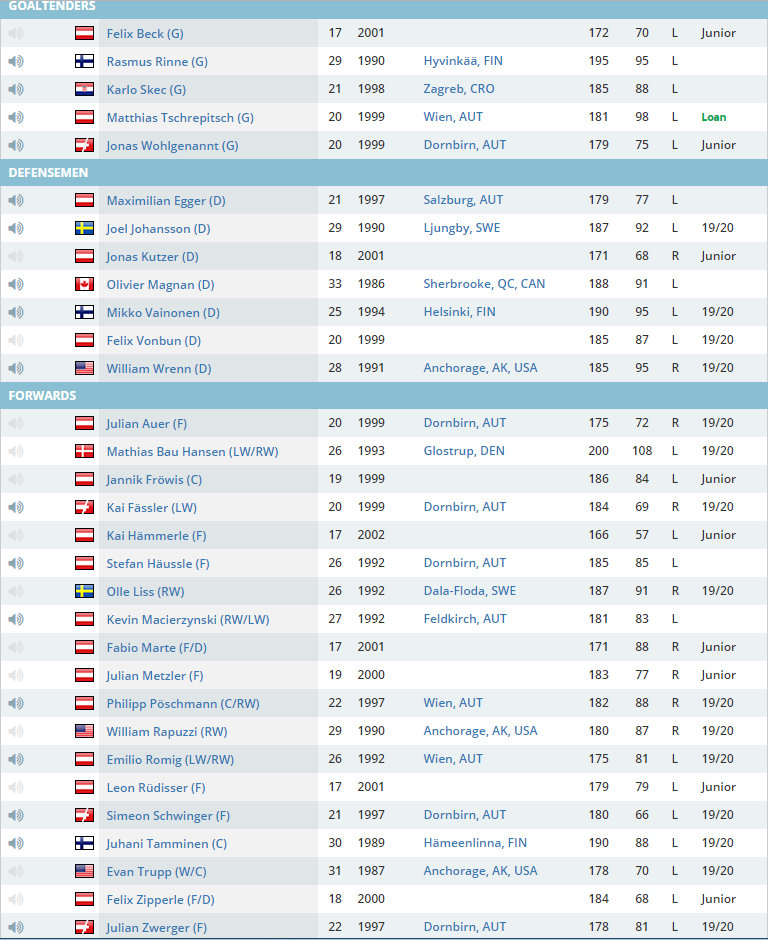Open Felix Beck (G) player profile

coord(145,34)
